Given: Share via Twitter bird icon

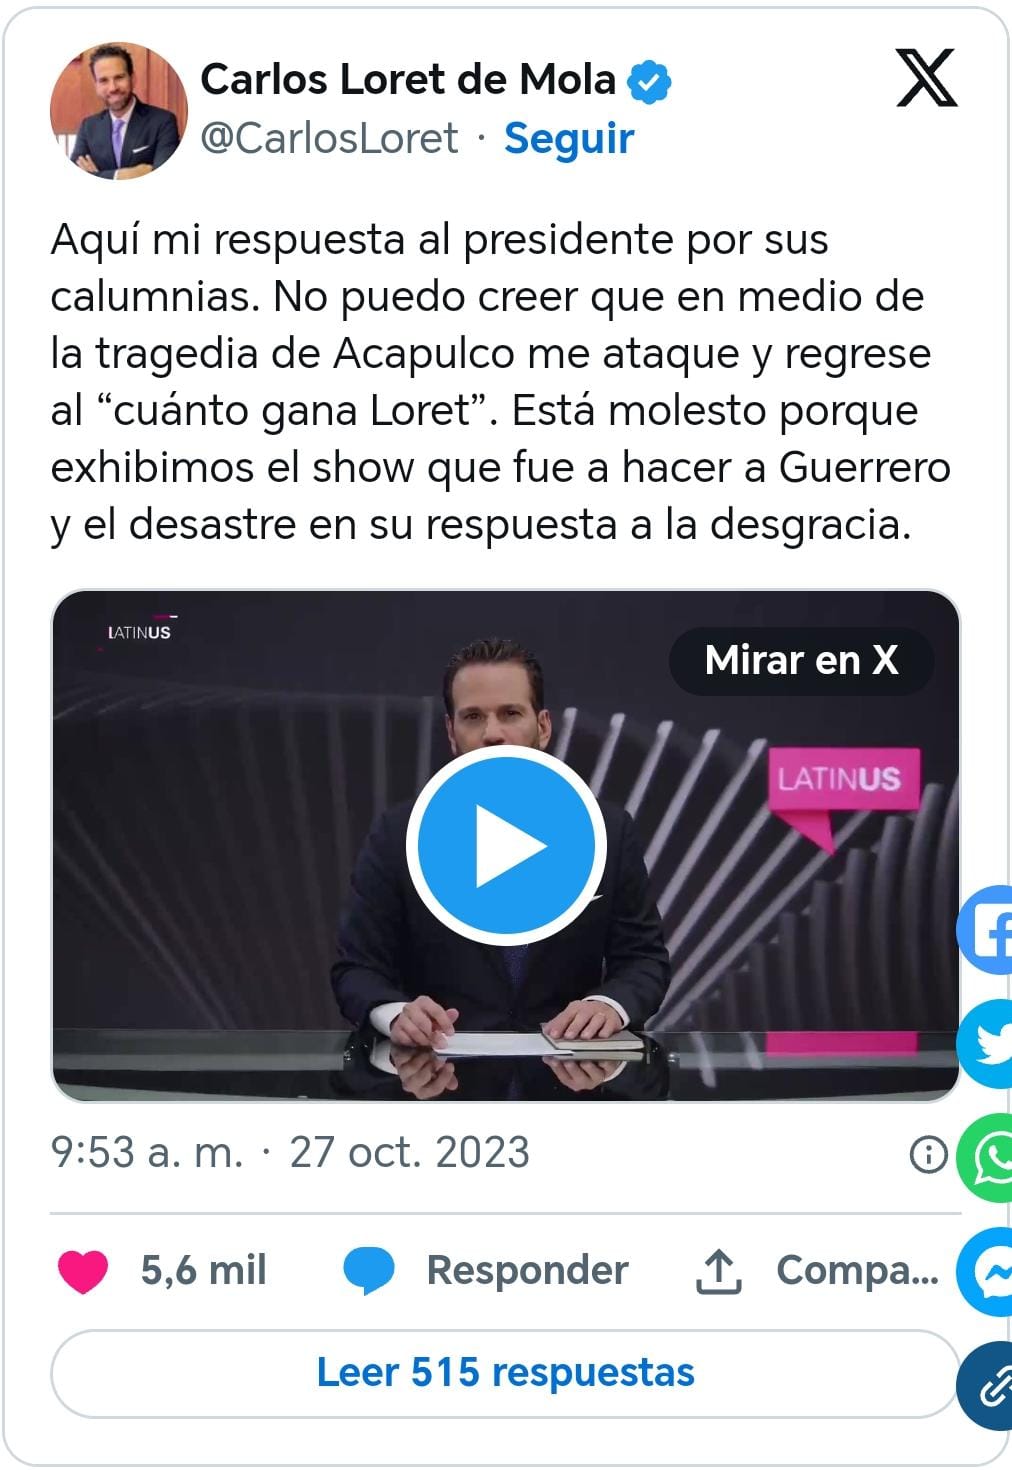Looking at the screenshot, I should coord(985,1044).
